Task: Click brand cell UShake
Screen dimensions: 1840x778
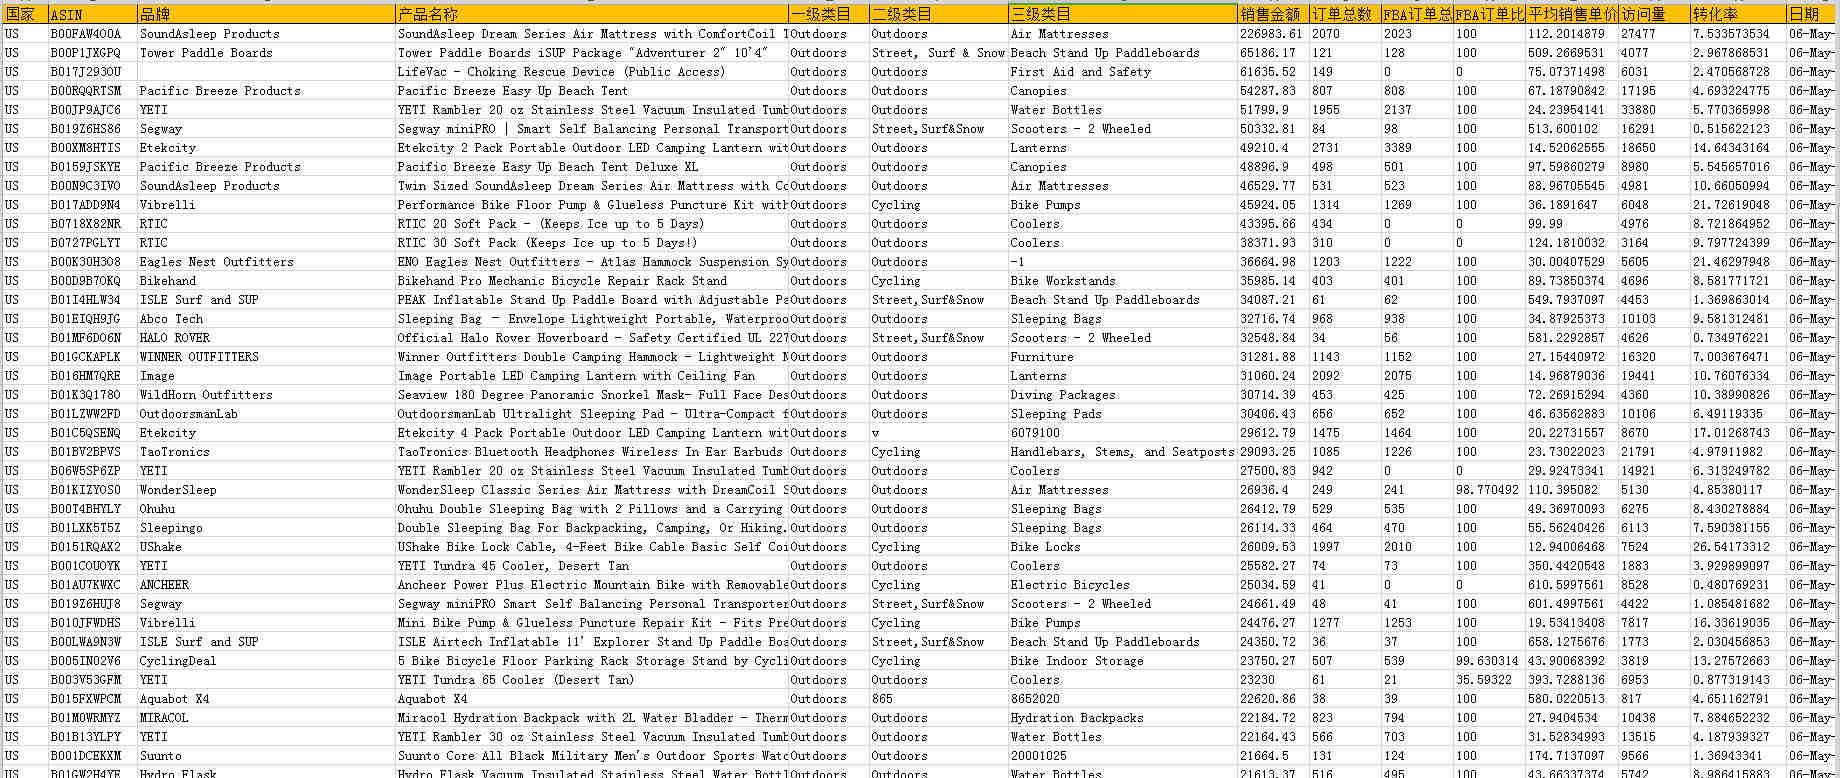Action: point(266,547)
